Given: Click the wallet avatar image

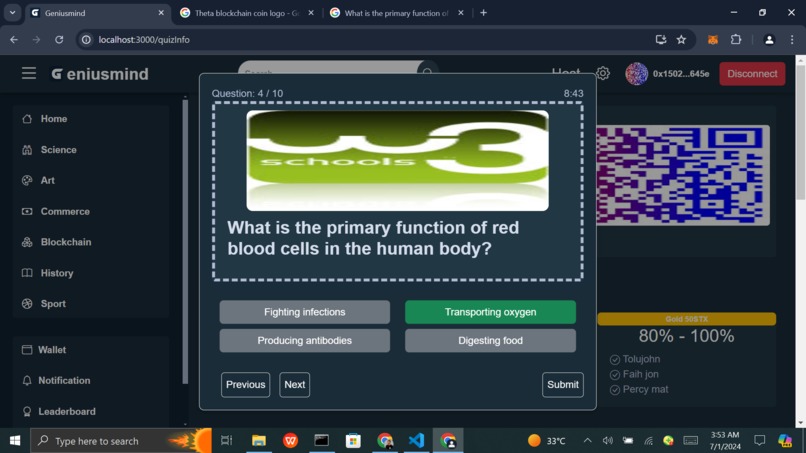Looking at the screenshot, I should [636, 74].
